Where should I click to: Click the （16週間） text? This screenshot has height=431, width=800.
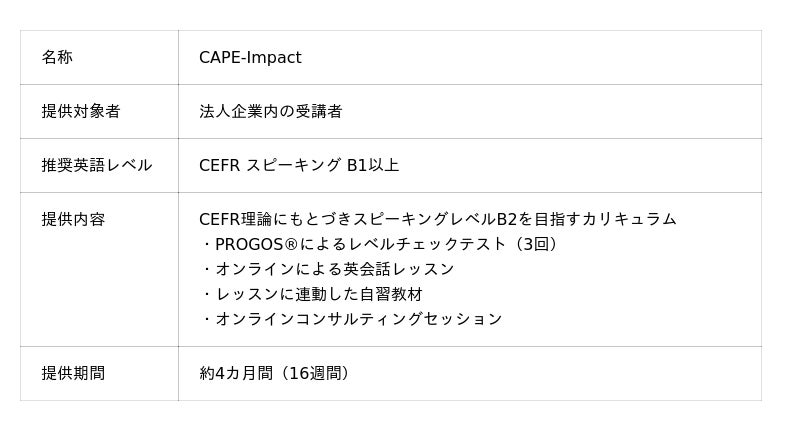(314, 373)
